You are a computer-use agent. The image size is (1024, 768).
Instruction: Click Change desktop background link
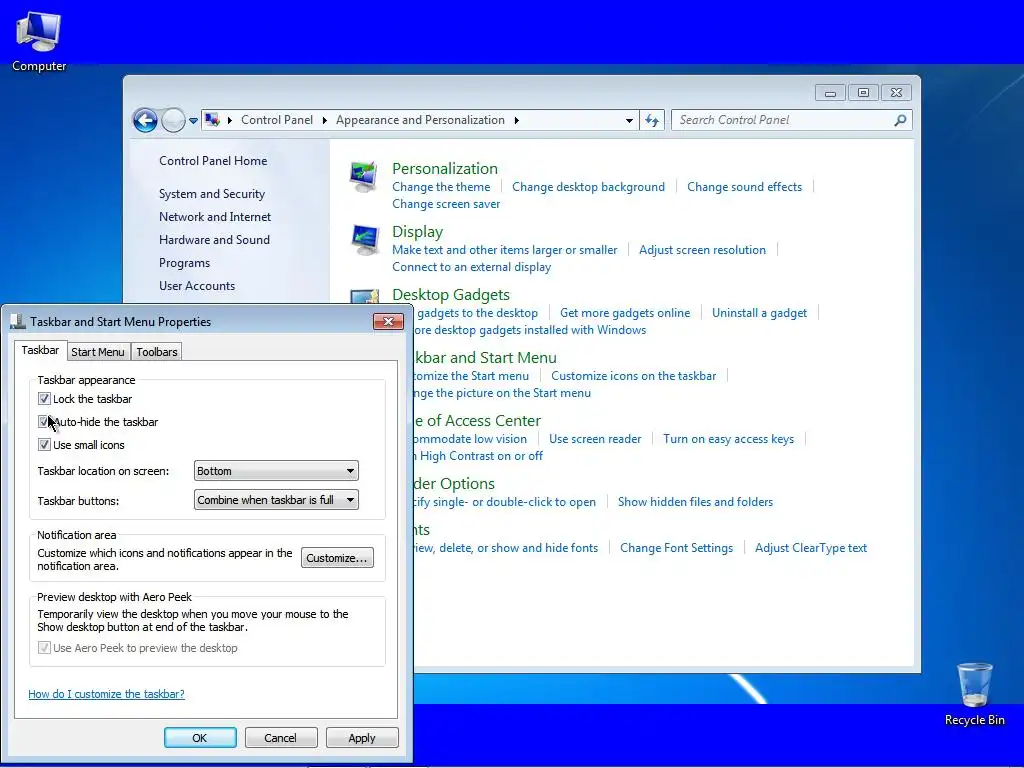coord(588,187)
